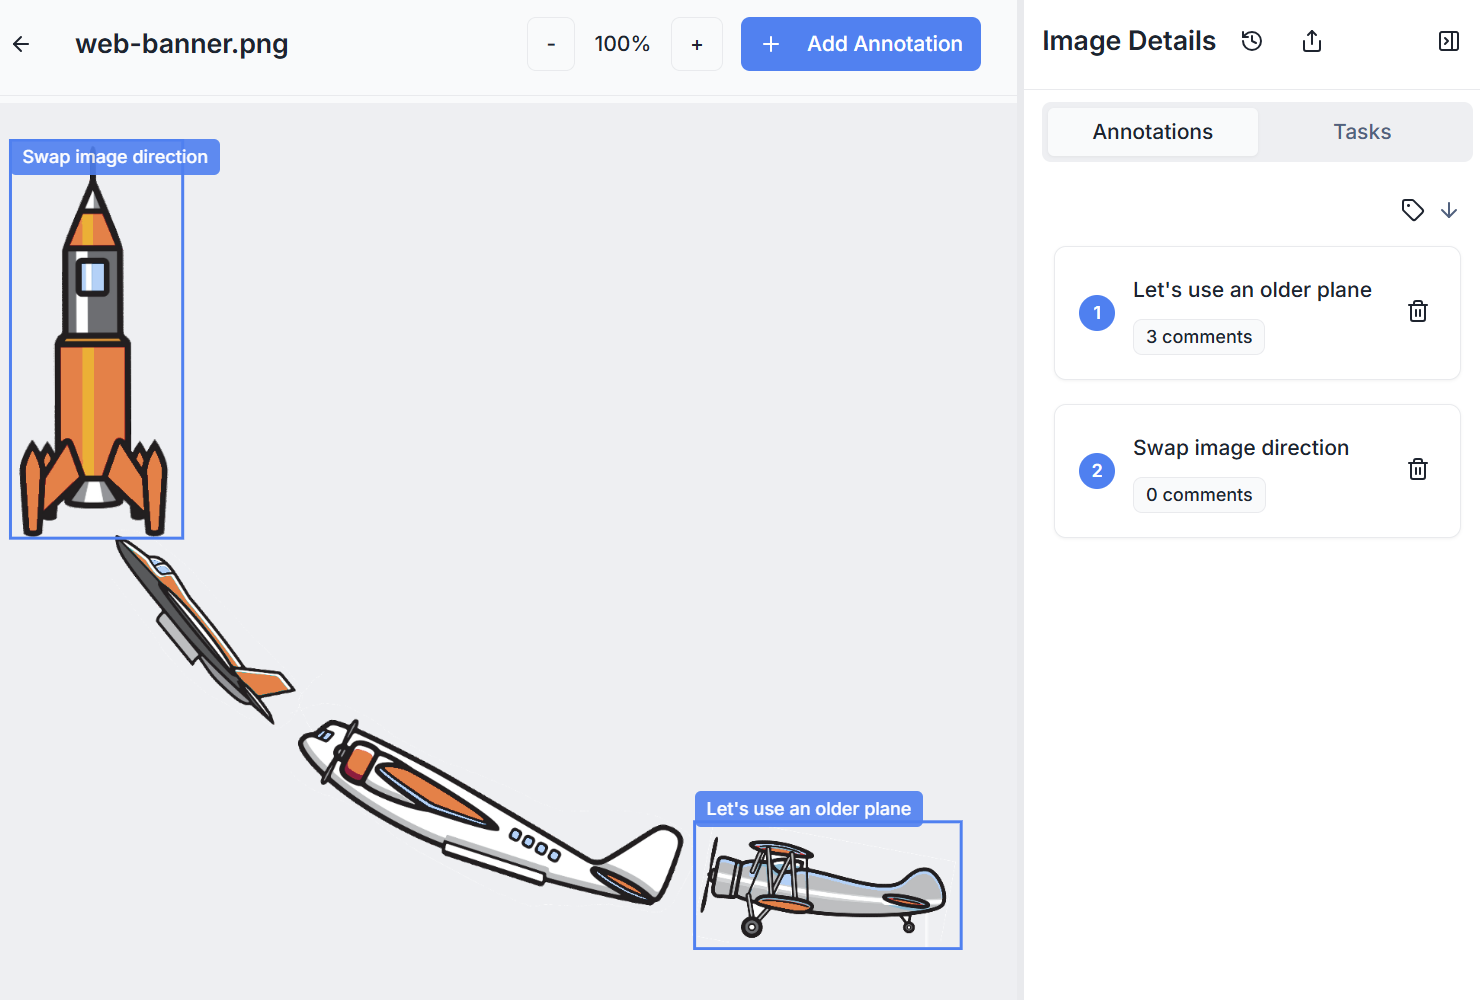Delete the 'Swap image direction' annotation
The height and width of the screenshot is (1000, 1480).
(x=1417, y=469)
